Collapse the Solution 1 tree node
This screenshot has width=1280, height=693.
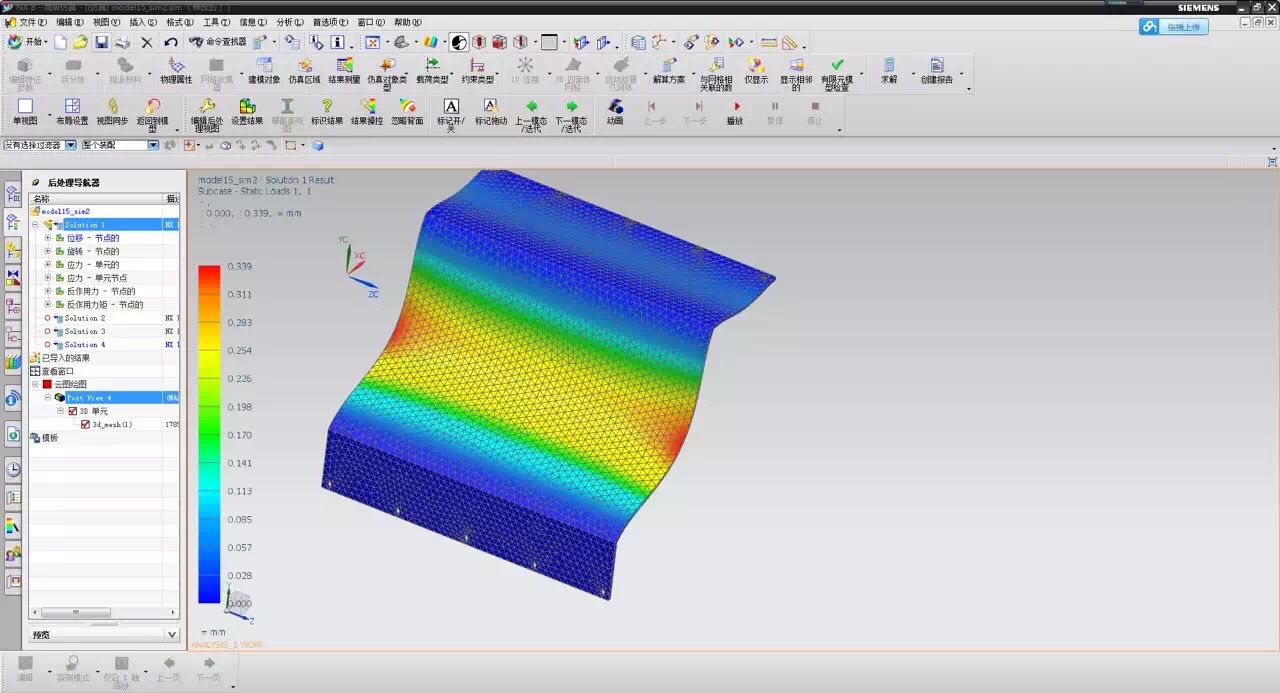click(x=35, y=225)
